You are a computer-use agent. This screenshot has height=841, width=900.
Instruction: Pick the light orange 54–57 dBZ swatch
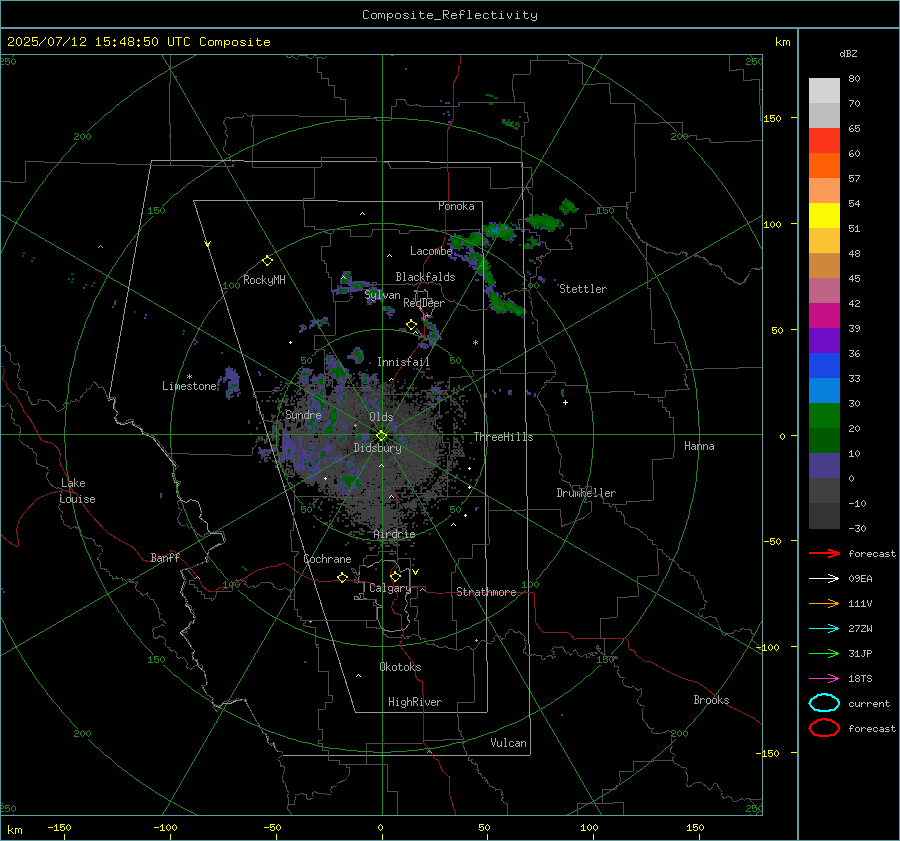(x=824, y=191)
